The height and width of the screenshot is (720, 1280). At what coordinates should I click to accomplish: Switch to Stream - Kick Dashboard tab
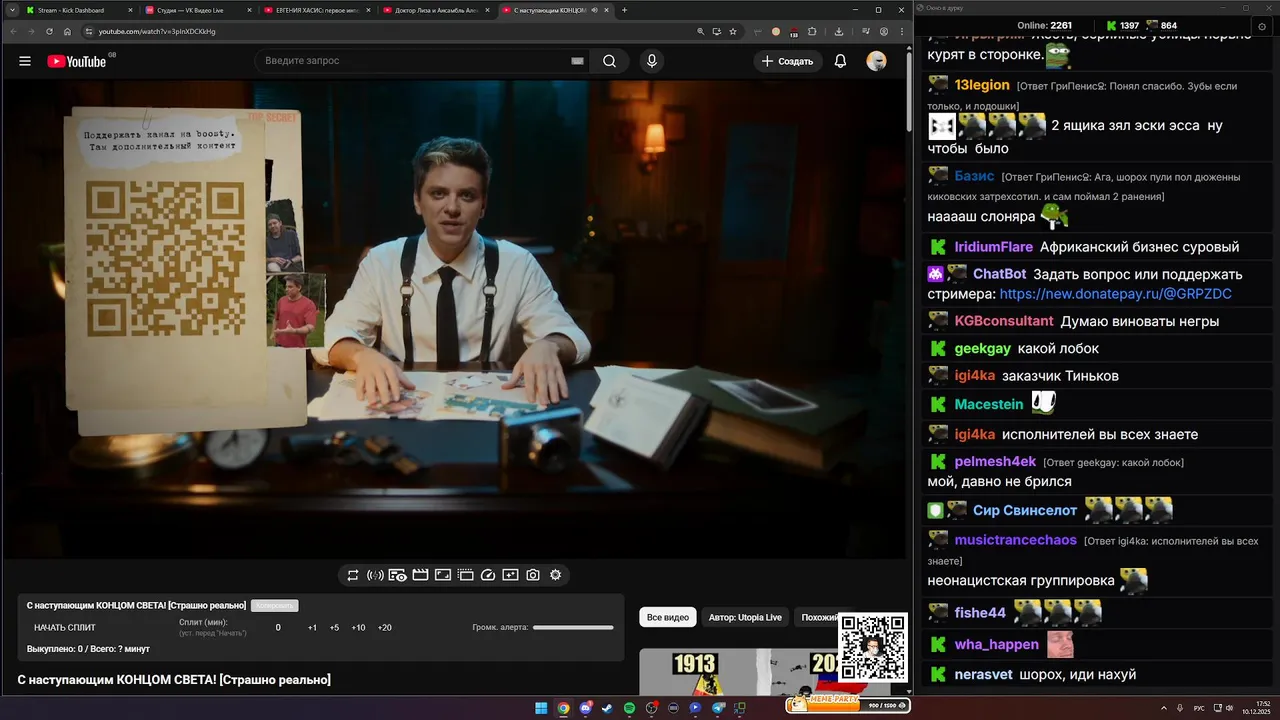pos(79,10)
